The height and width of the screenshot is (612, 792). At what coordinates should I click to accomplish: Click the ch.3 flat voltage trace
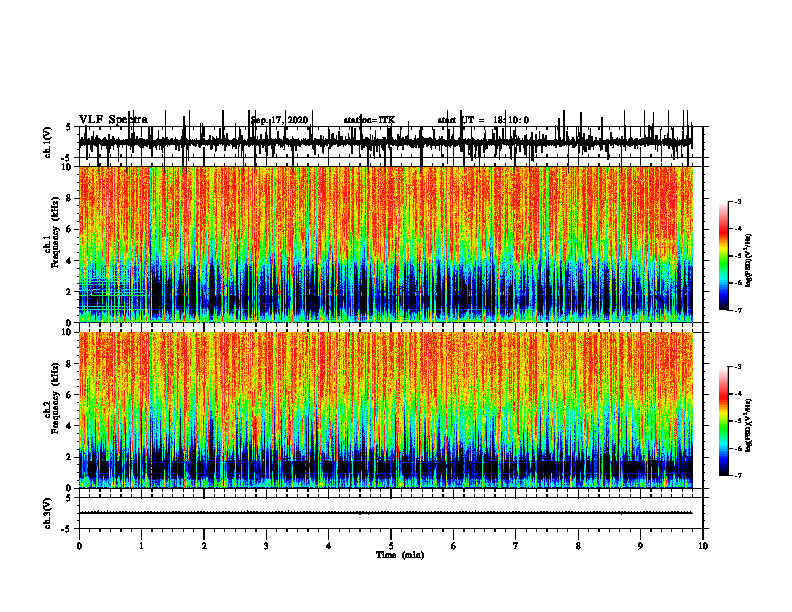coord(386,513)
